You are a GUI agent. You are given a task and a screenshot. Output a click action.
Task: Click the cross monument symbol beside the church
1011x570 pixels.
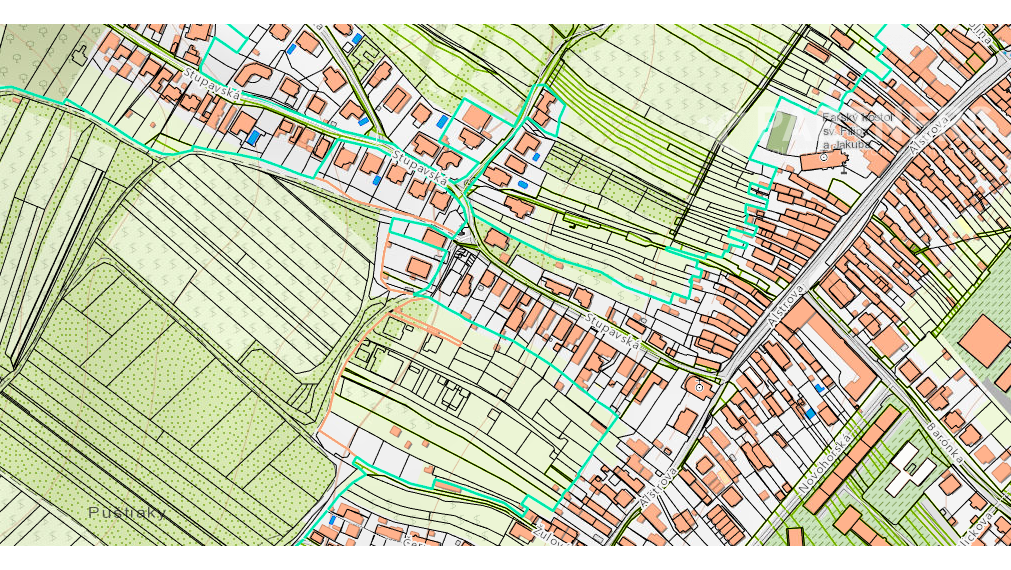coord(845,168)
